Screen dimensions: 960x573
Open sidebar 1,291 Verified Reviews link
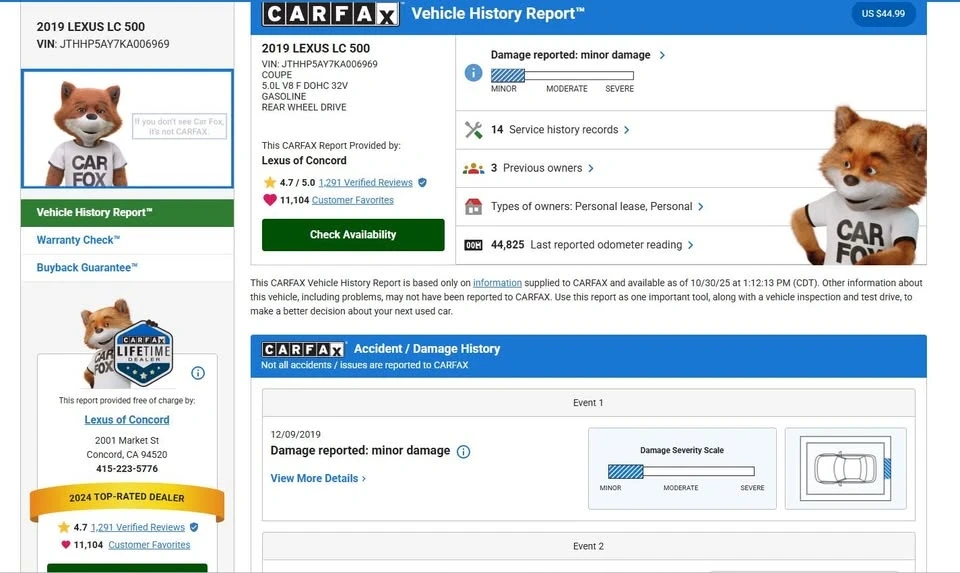138,527
